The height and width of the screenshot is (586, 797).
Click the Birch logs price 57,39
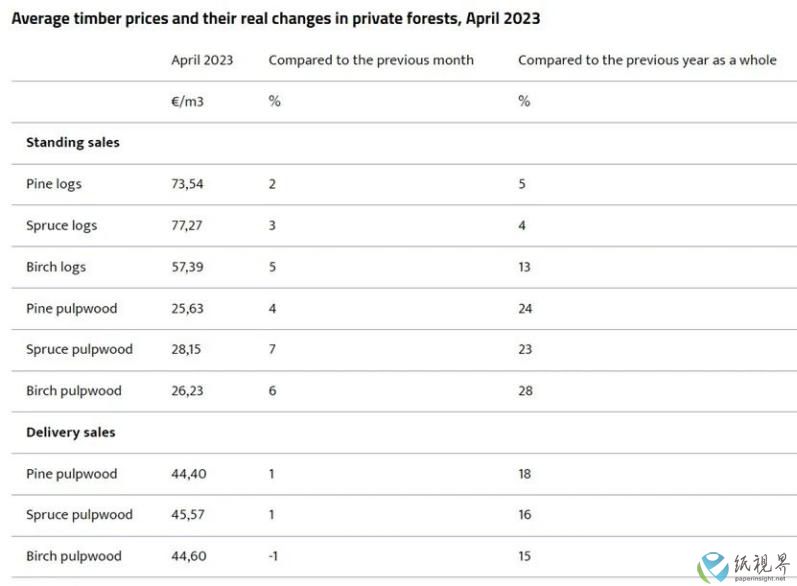[187, 267]
